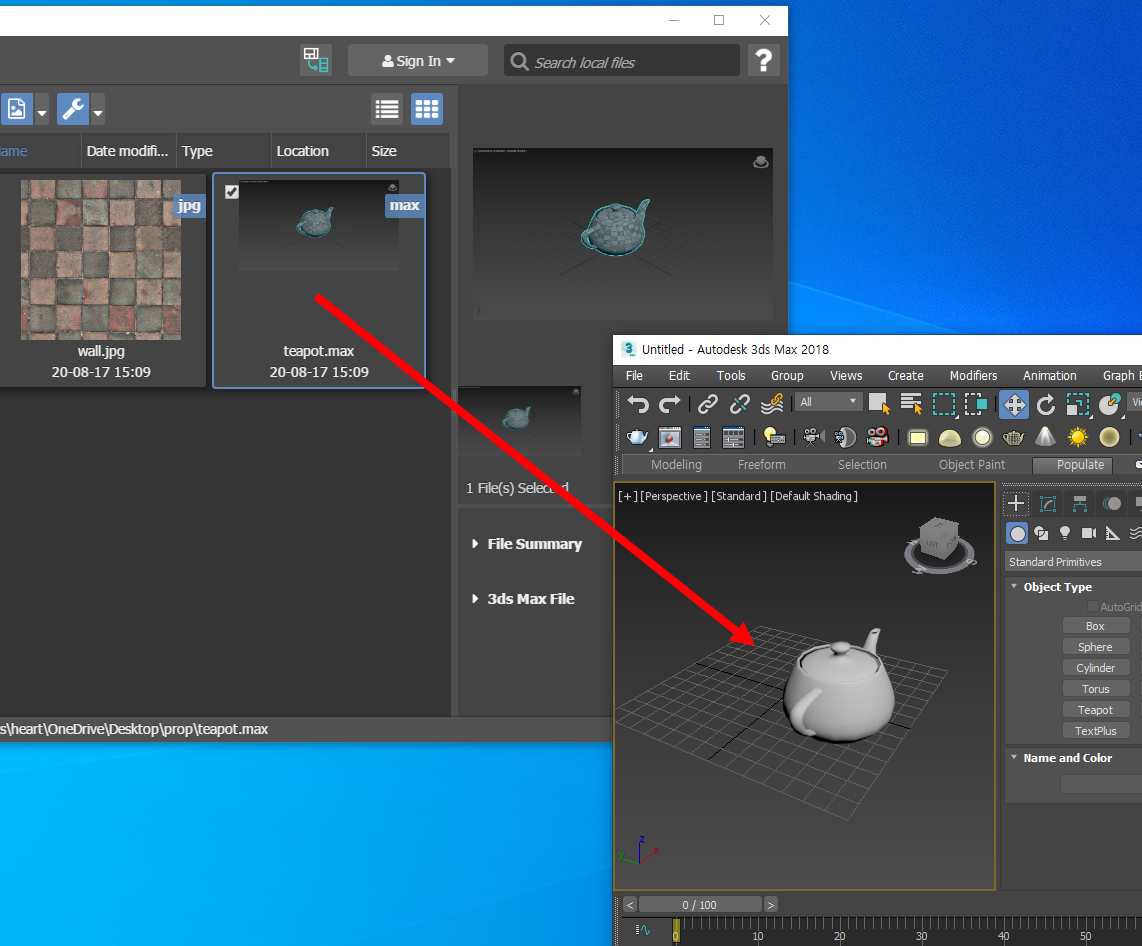
Task: Activate the Select Object cursor tool
Action: click(879, 404)
